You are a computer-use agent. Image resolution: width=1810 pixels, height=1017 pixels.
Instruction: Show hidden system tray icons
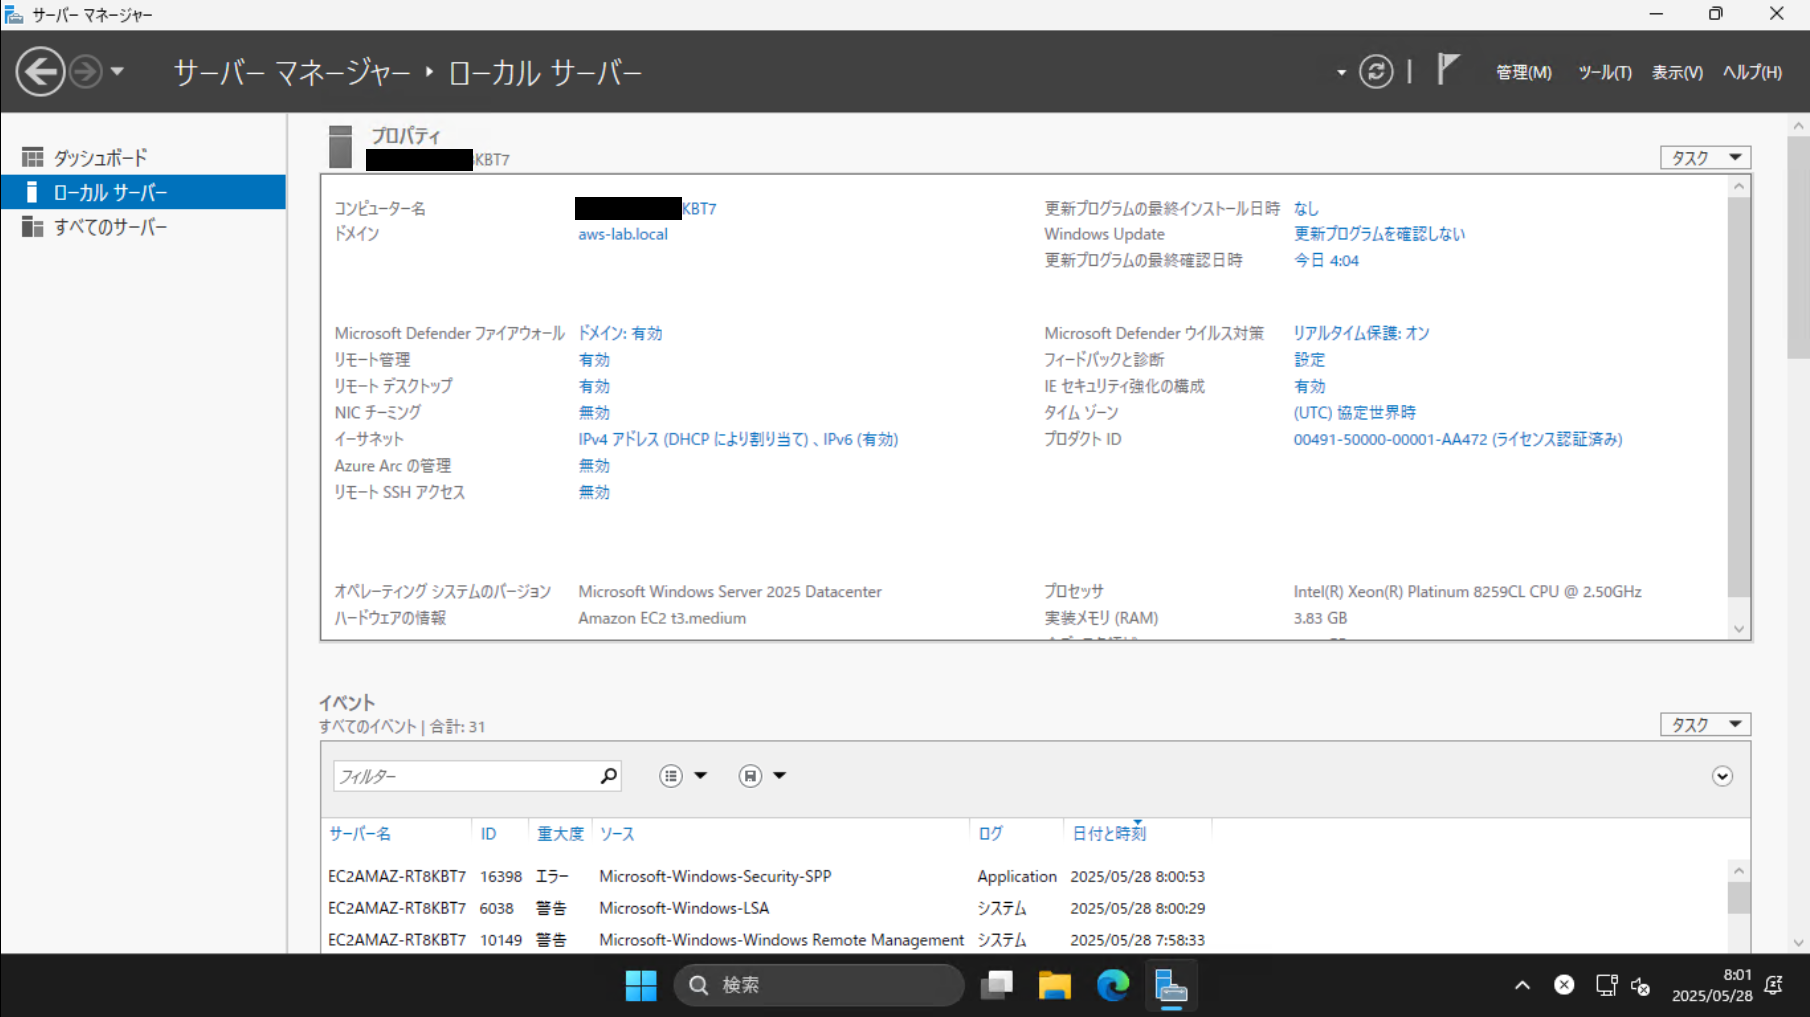[1522, 986]
